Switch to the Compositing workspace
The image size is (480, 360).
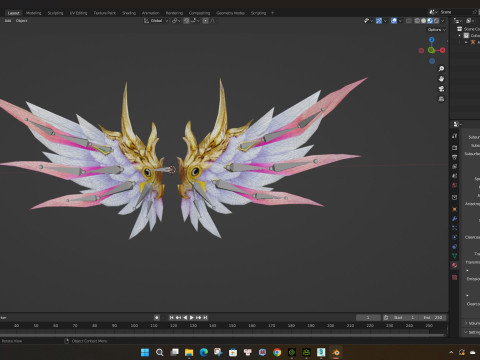[x=199, y=13]
